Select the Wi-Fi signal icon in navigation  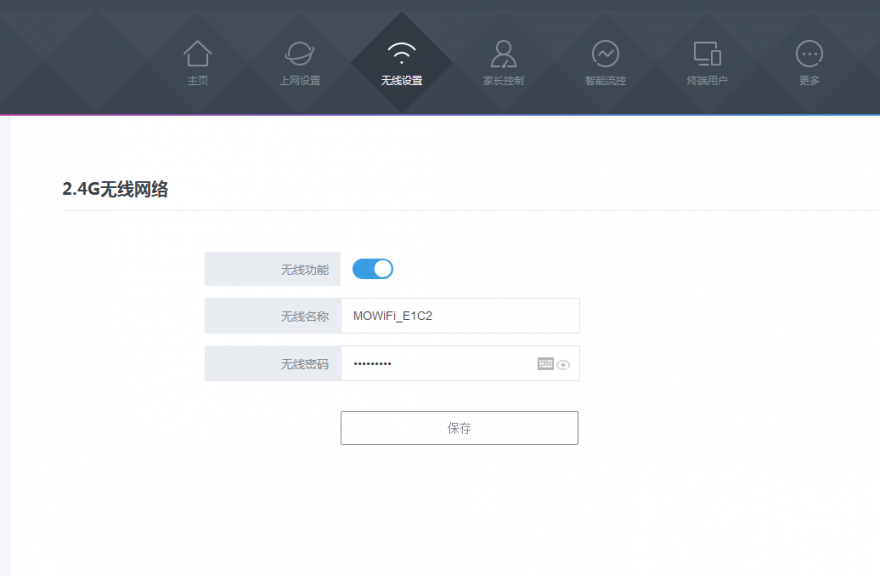(402, 53)
